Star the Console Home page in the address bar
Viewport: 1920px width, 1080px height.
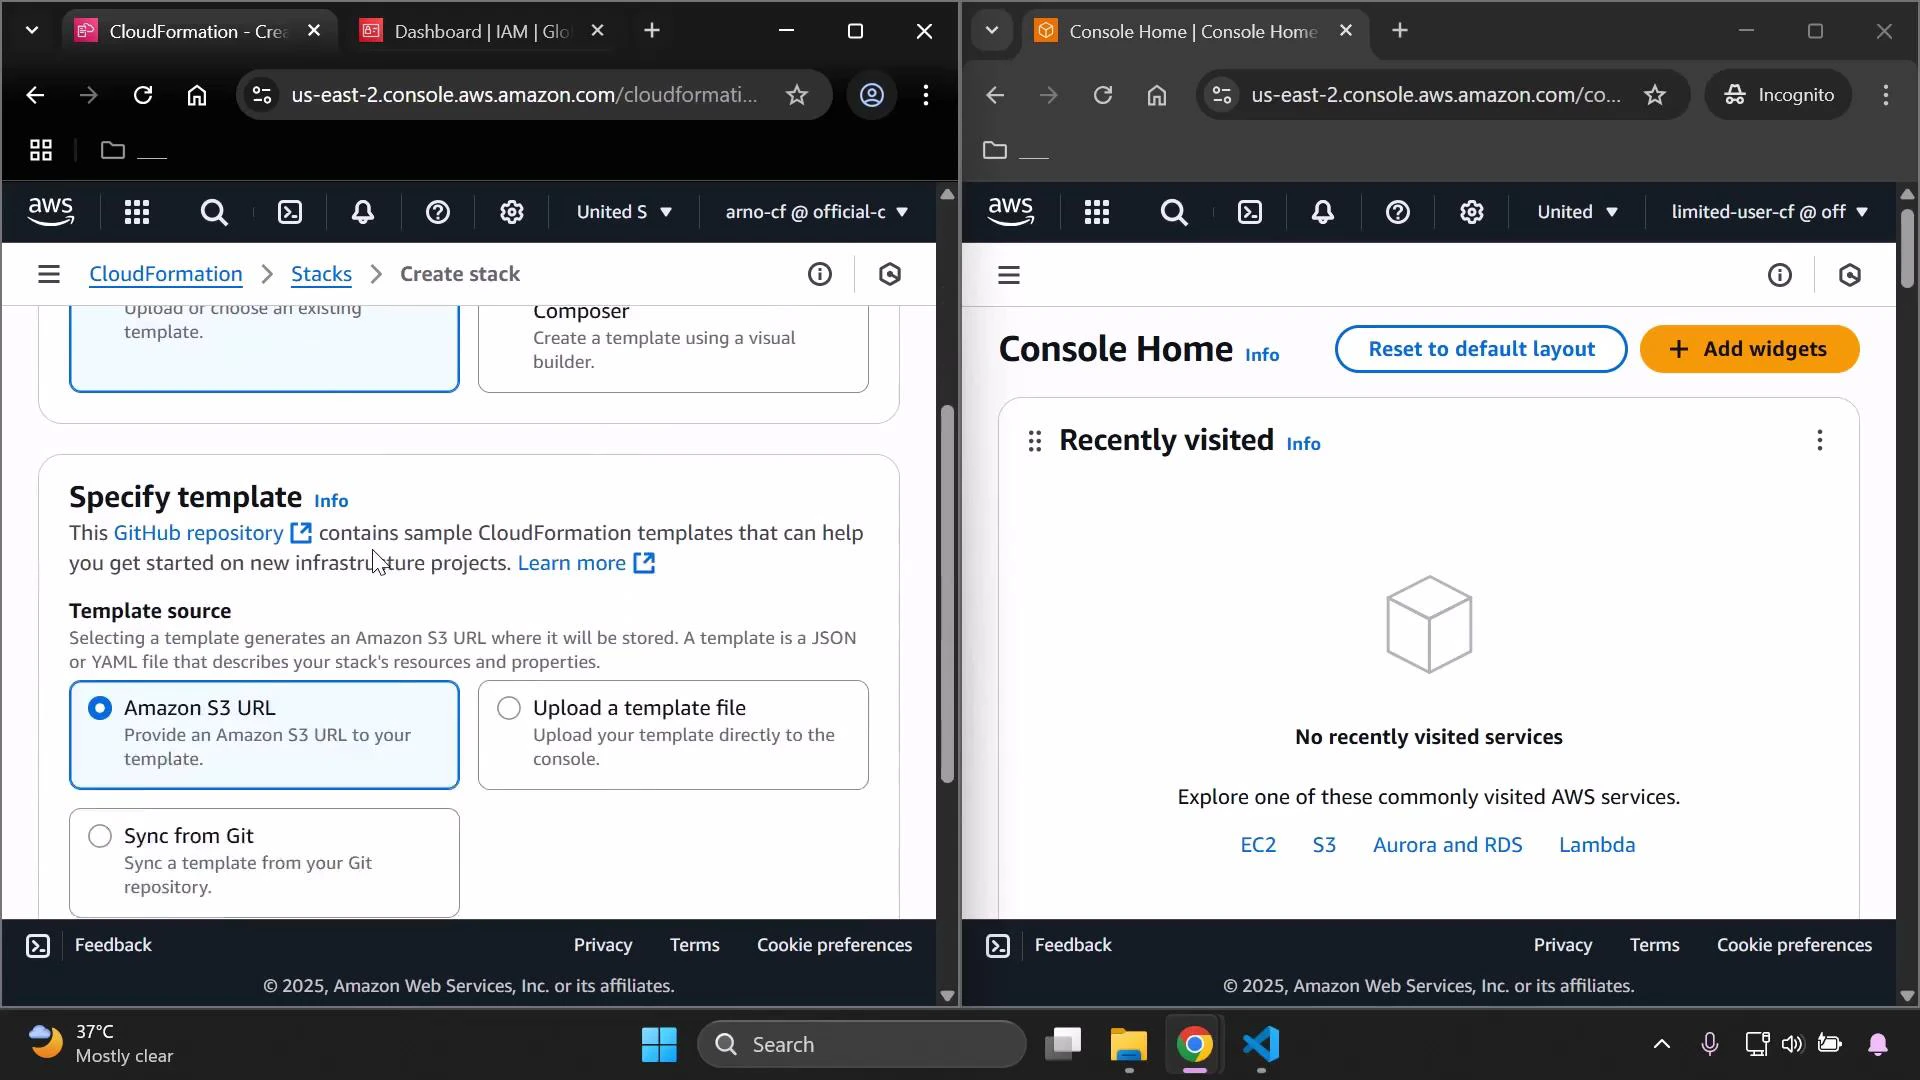(1655, 95)
